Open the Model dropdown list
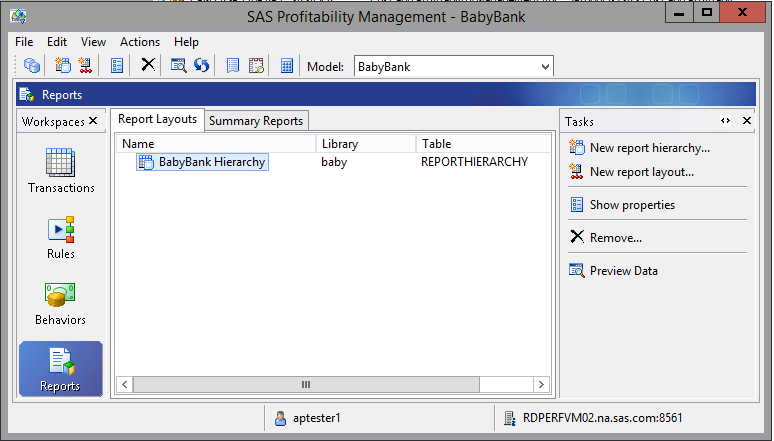774x441 pixels. [545, 67]
